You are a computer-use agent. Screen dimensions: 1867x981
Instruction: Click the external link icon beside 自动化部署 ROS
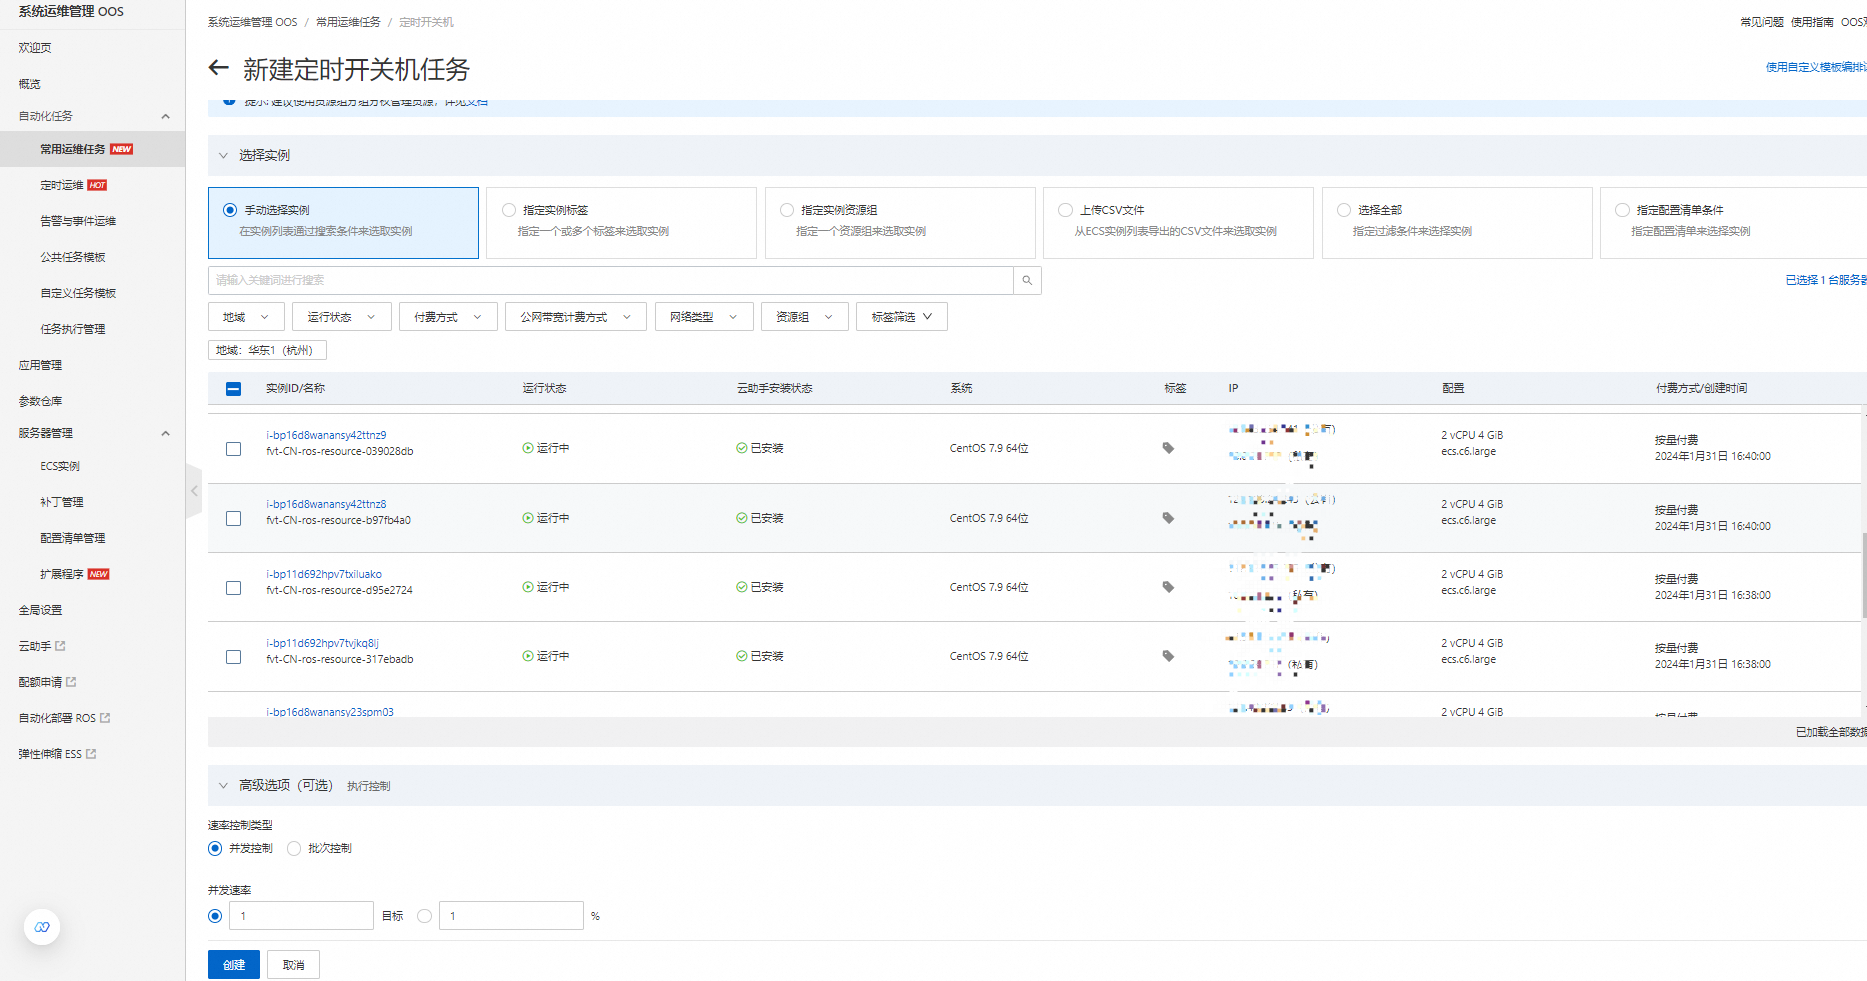106,718
